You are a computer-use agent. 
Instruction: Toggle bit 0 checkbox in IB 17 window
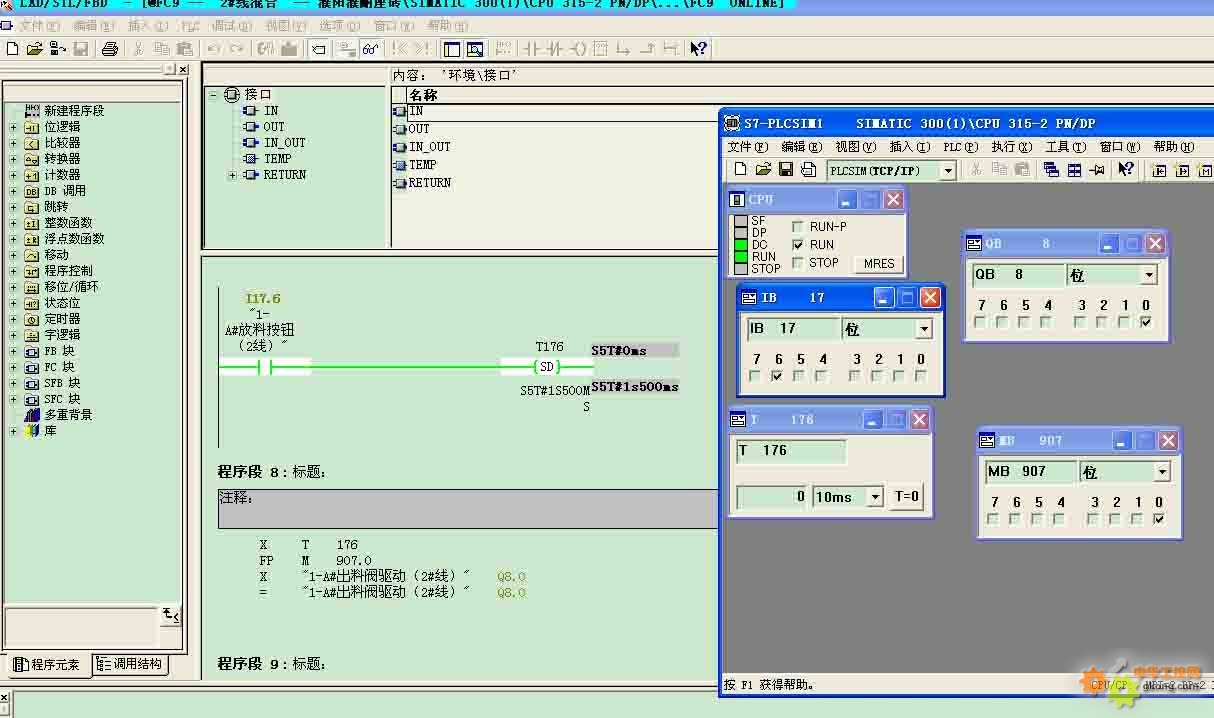921,376
